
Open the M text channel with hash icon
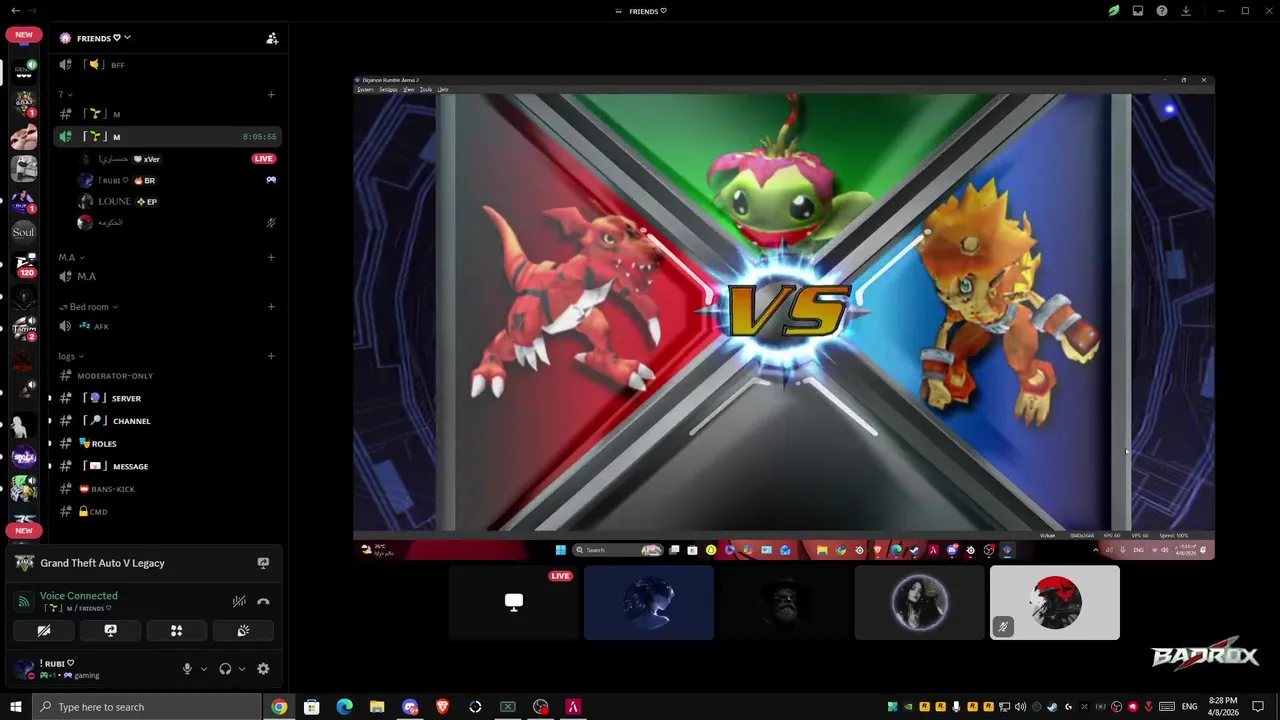pyautogui.click(x=166, y=114)
